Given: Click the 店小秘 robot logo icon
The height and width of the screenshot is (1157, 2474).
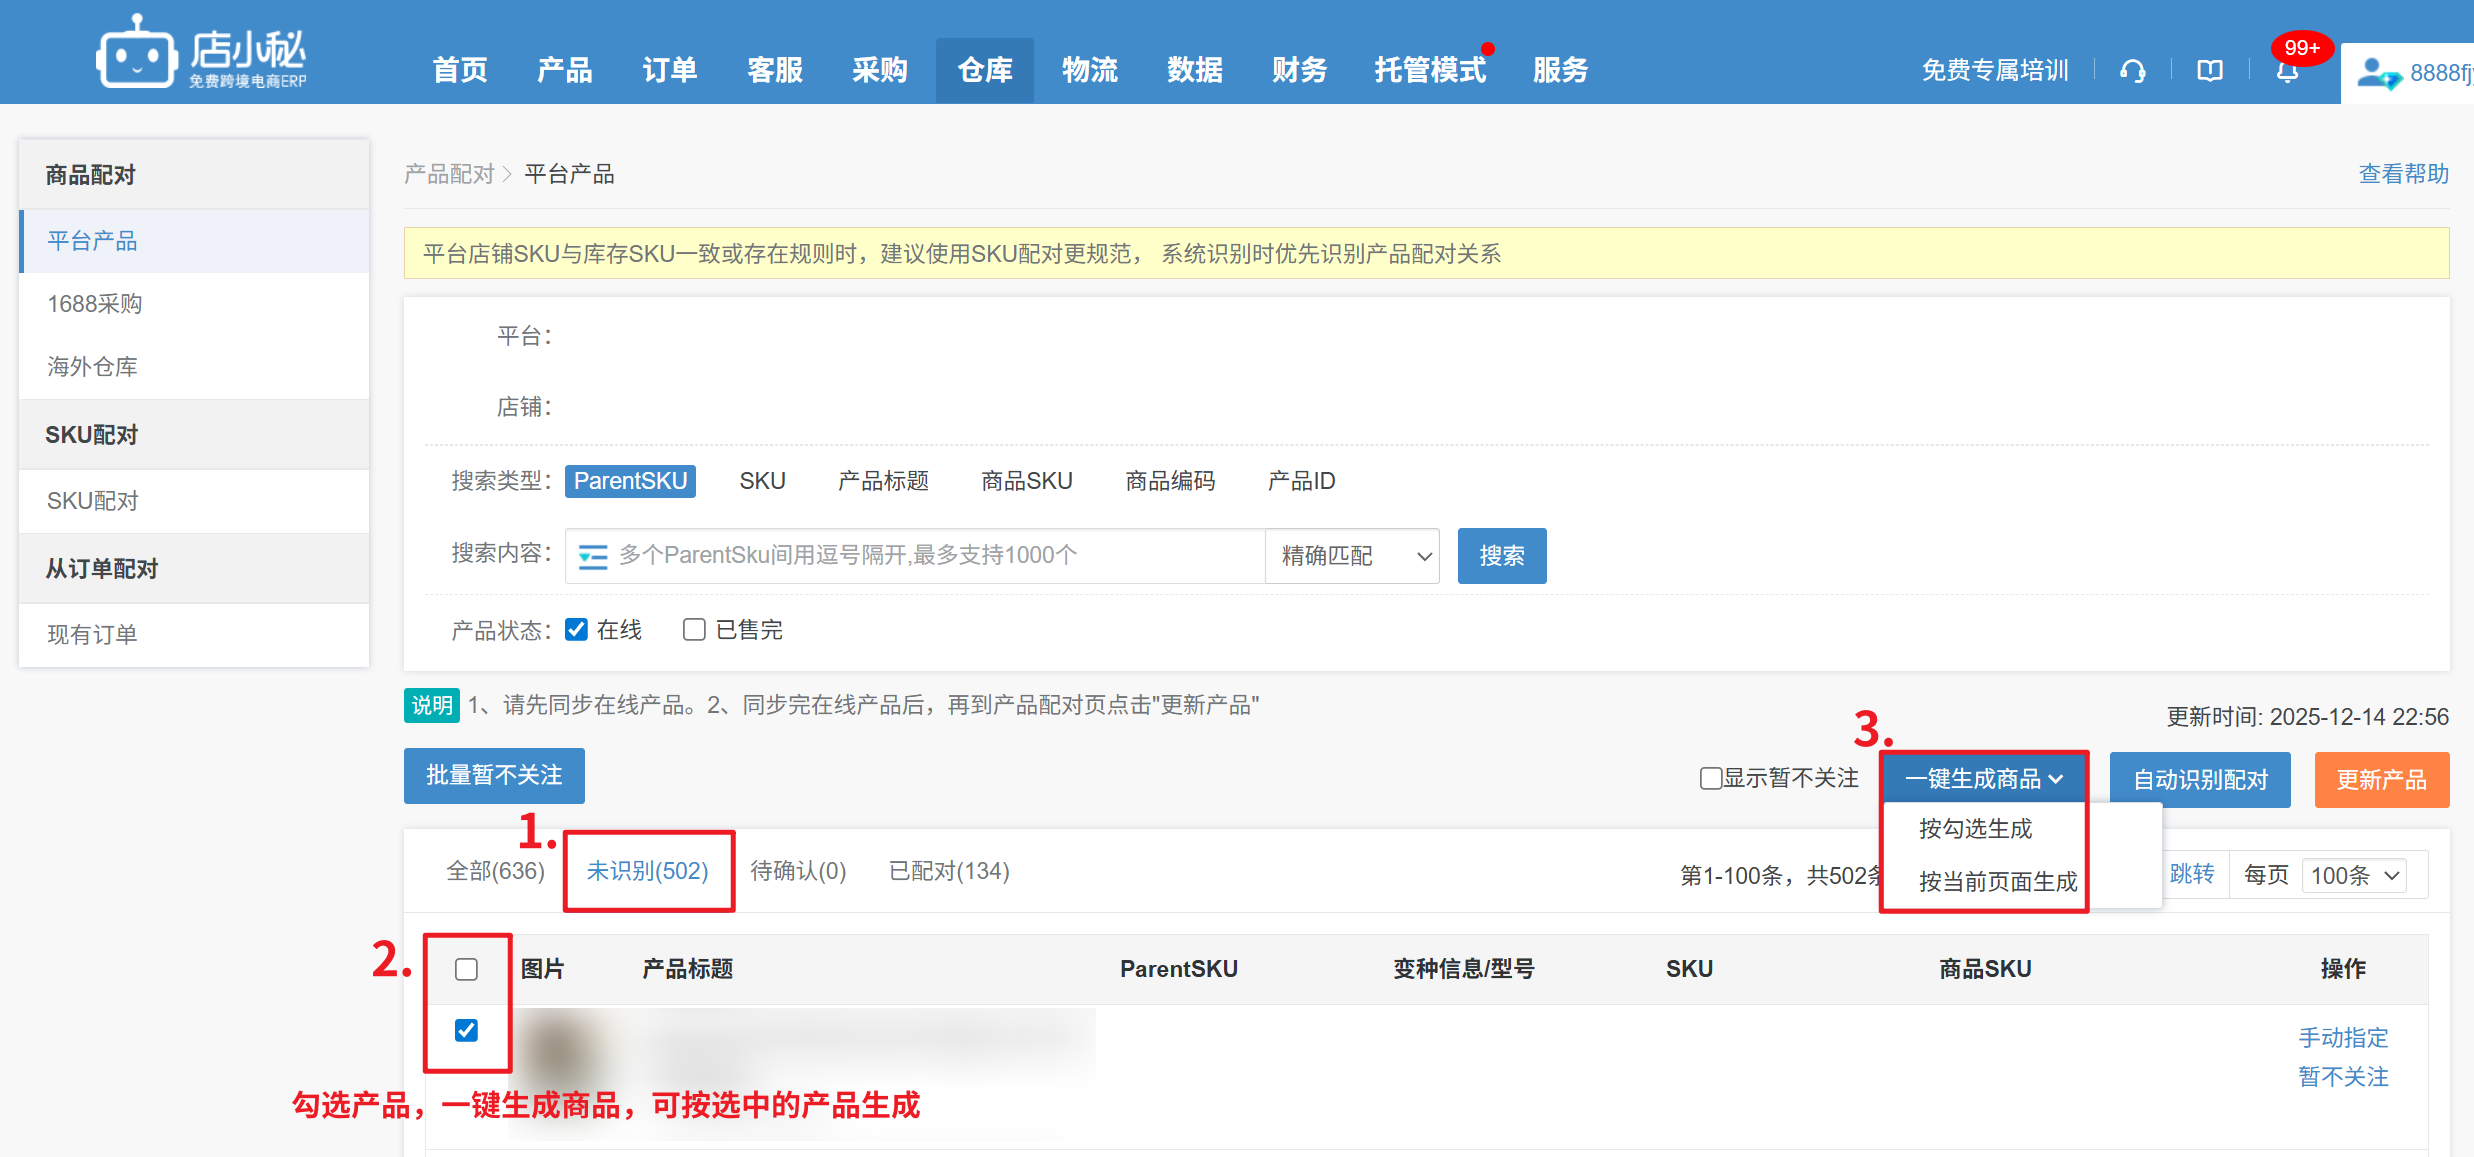Looking at the screenshot, I should click(136, 55).
